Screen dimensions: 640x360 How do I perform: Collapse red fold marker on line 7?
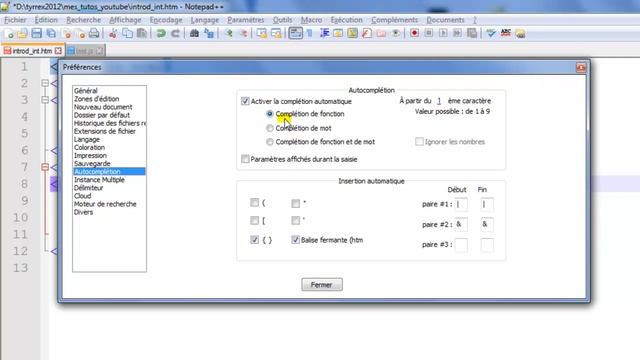point(45,167)
